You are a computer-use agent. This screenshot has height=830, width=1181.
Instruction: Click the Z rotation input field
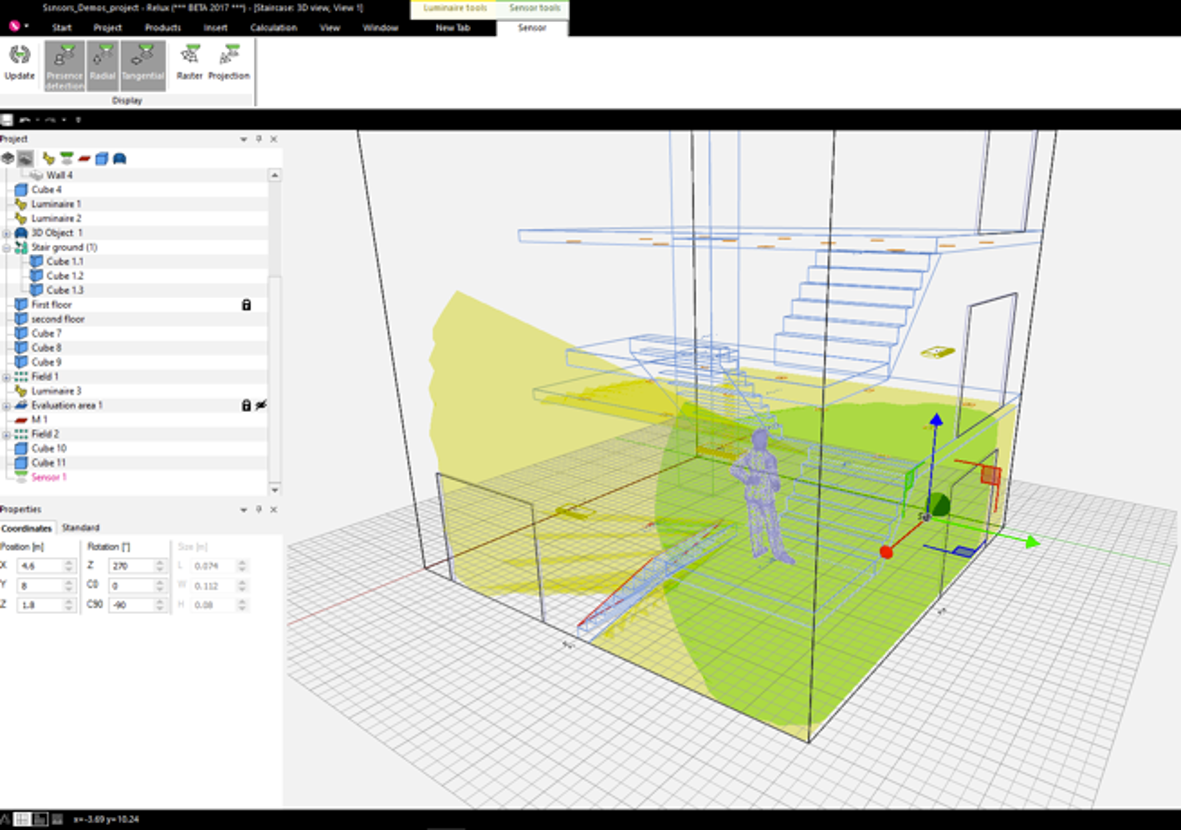pos(132,566)
